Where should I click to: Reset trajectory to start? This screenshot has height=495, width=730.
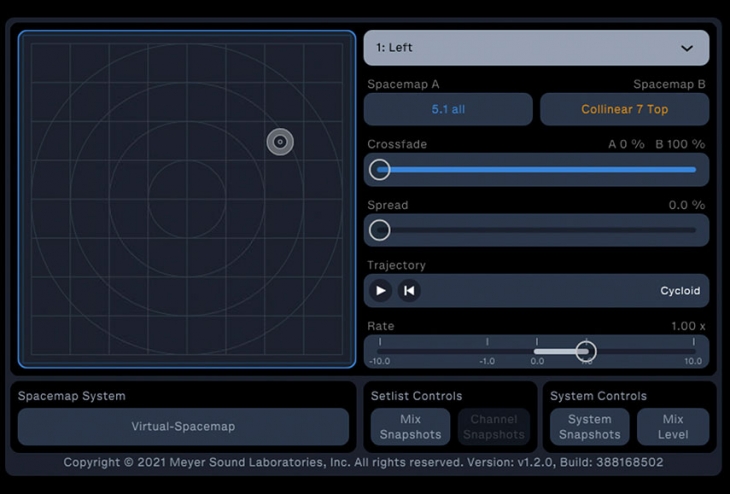point(409,291)
